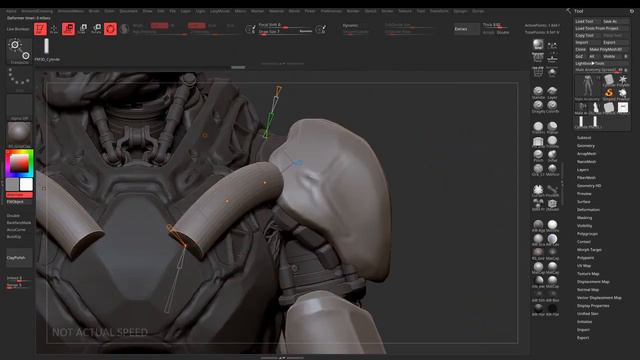This screenshot has height=360, width=640.
Task: Expand the Geometry section
Action: (x=586, y=146)
